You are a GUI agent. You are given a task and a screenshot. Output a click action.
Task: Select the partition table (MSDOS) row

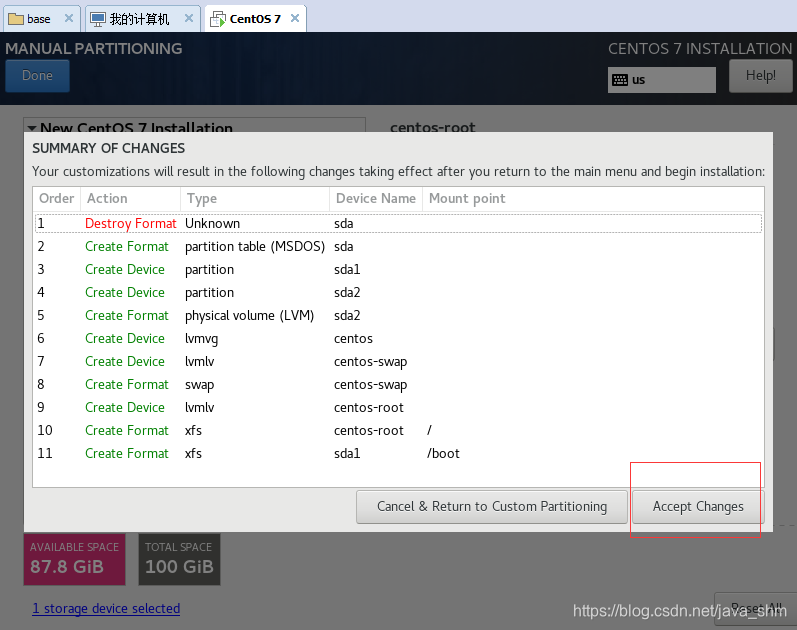click(x=398, y=247)
